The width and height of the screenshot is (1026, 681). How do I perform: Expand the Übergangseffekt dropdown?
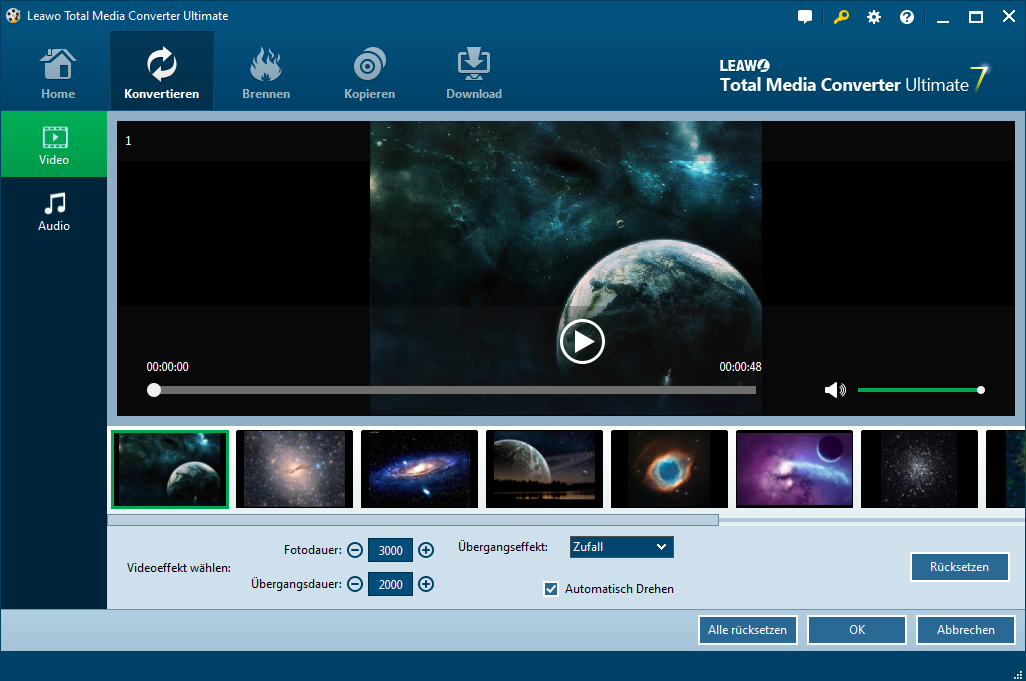621,547
